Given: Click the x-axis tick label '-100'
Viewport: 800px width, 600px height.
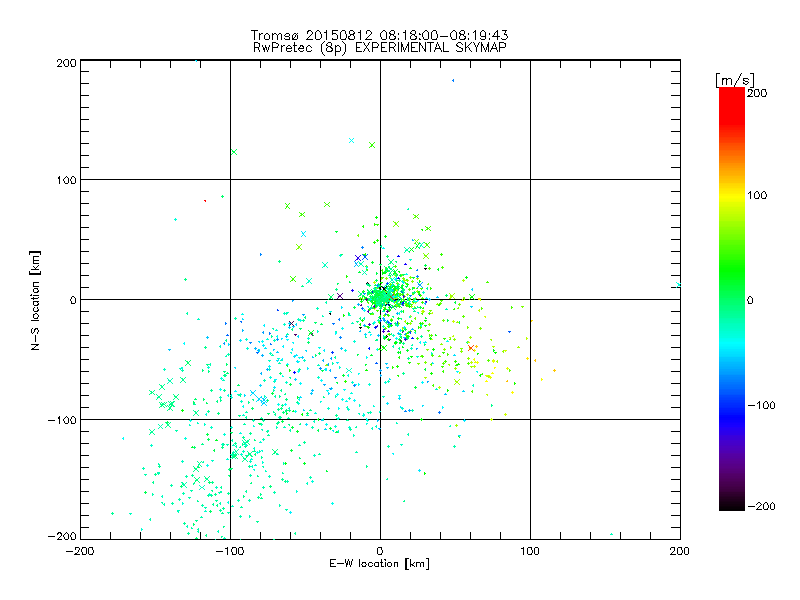Looking at the screenshot, I should (230, 551).
